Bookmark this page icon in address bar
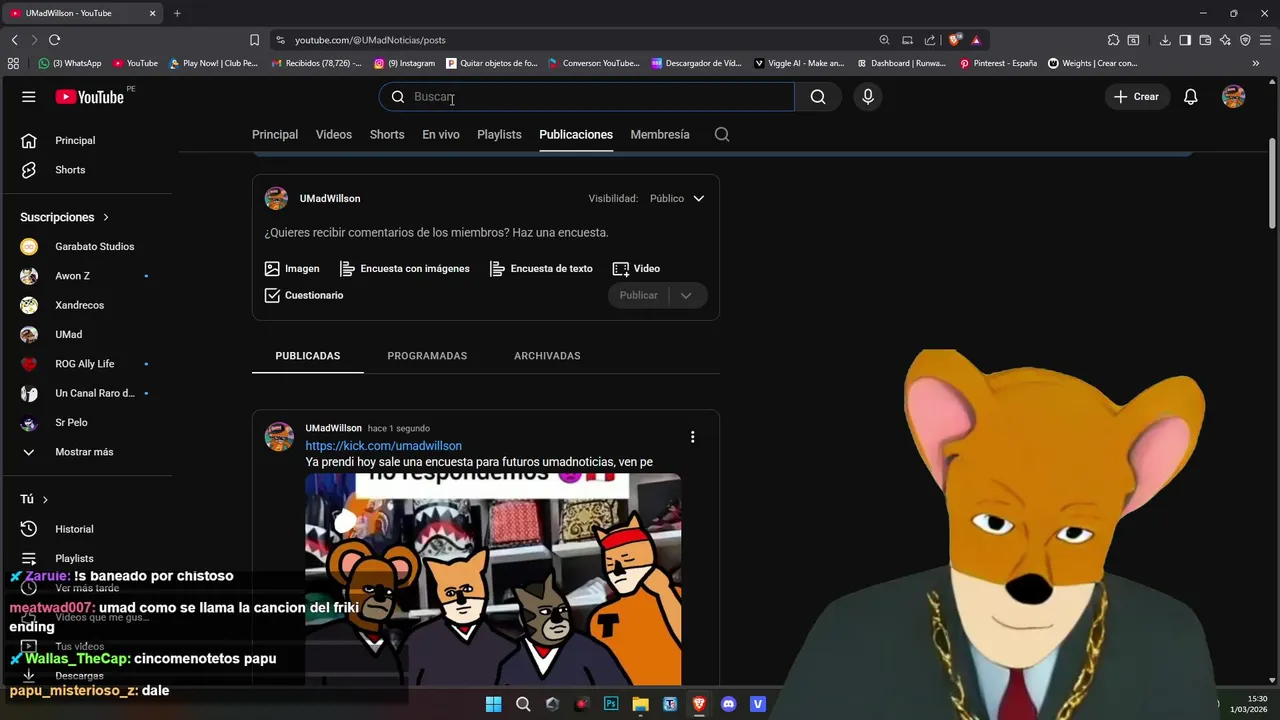This screenshot has height=720, width=1280. 254,40
